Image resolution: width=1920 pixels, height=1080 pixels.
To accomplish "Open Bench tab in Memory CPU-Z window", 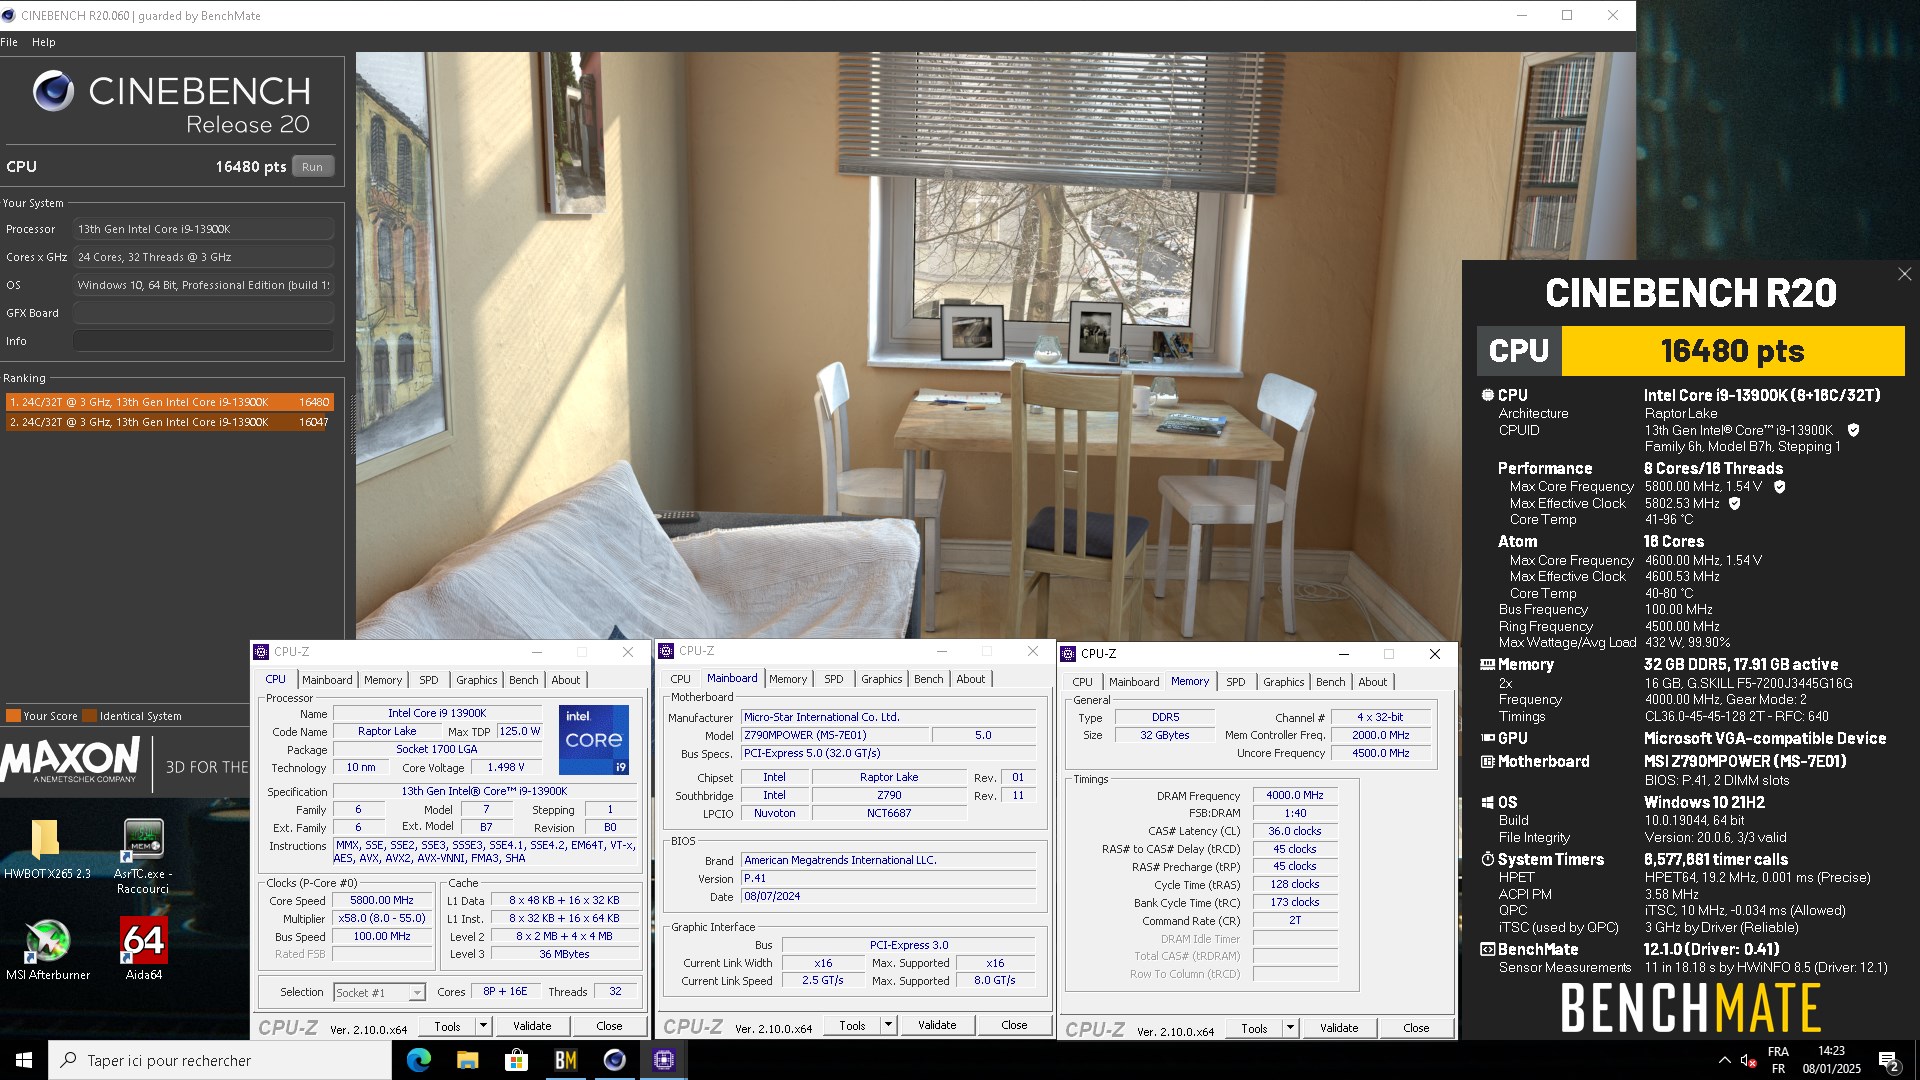I will tap(1330, 682).
